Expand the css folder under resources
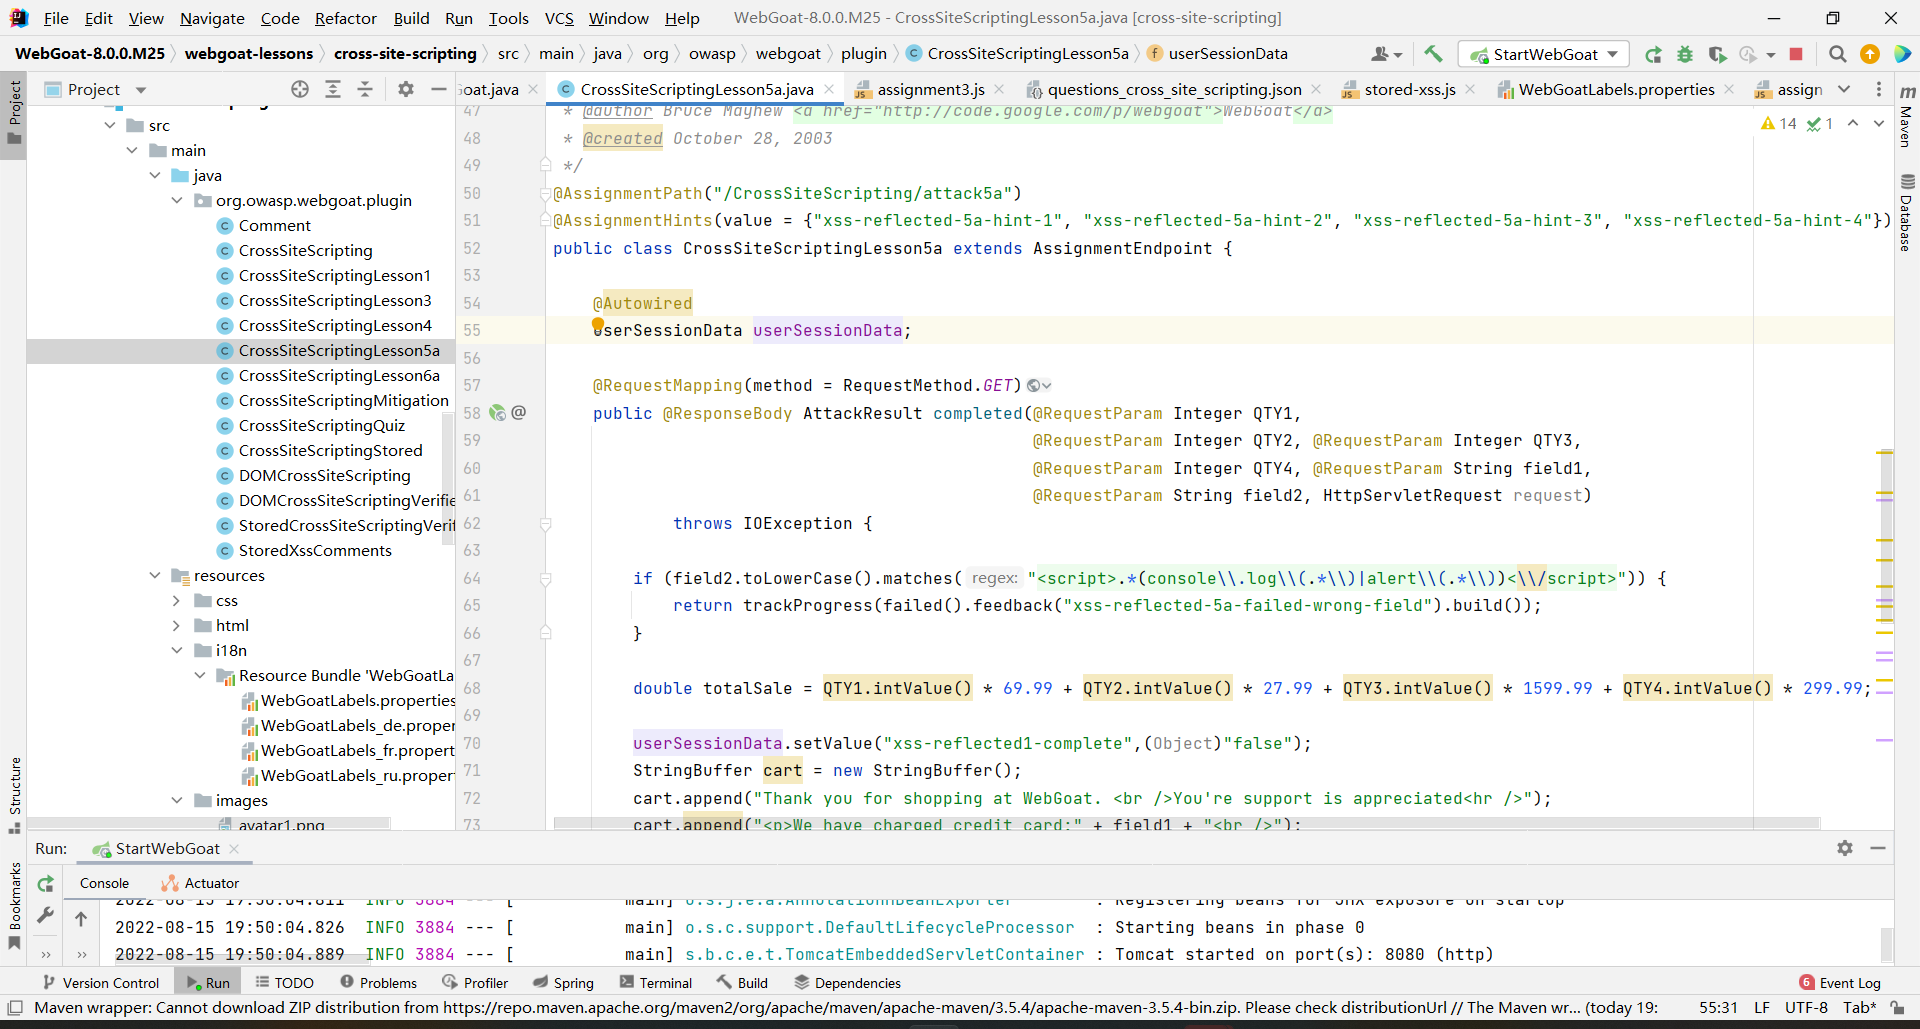 [x=177, y=600]
